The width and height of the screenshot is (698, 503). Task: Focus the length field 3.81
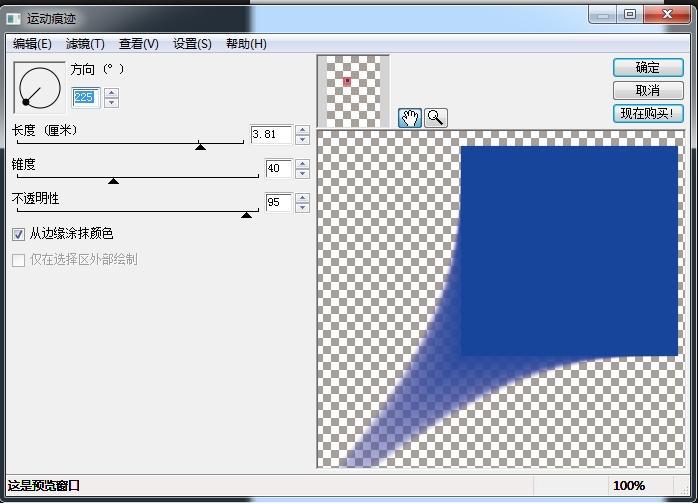[271, 134]
